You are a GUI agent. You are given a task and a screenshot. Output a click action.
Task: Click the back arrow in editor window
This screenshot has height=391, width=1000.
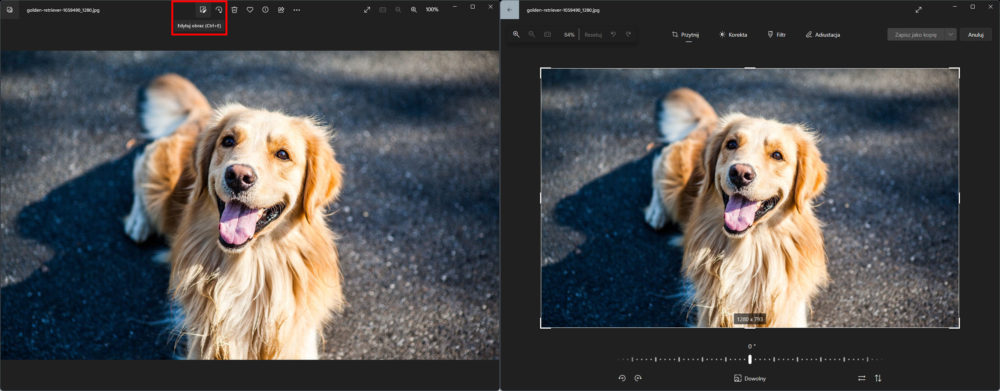coord(510,10)
